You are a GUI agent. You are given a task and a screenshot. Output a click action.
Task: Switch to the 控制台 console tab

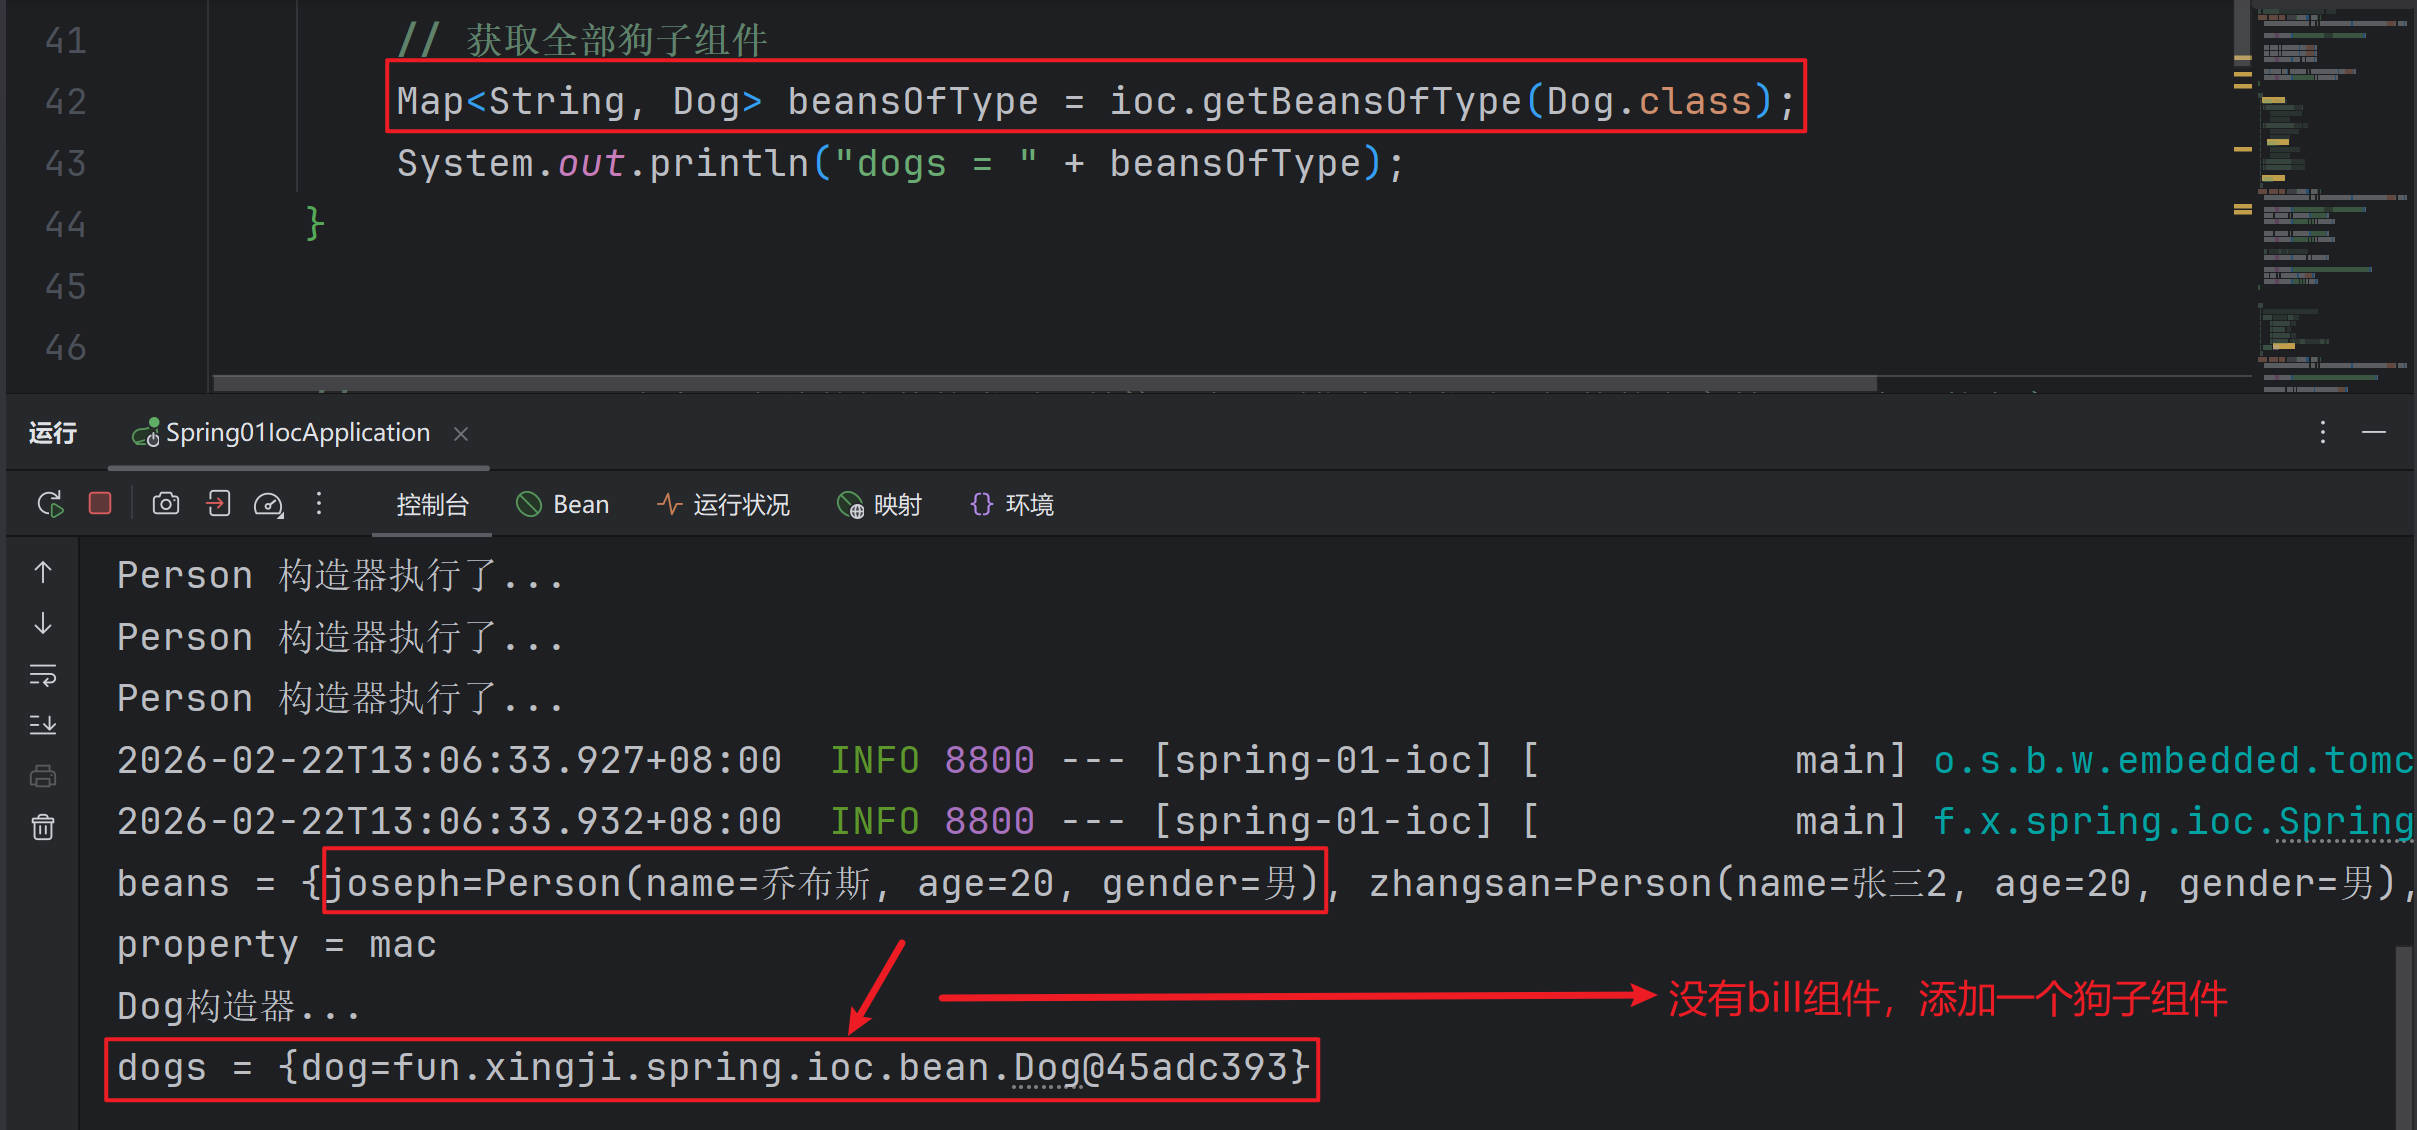432,505
